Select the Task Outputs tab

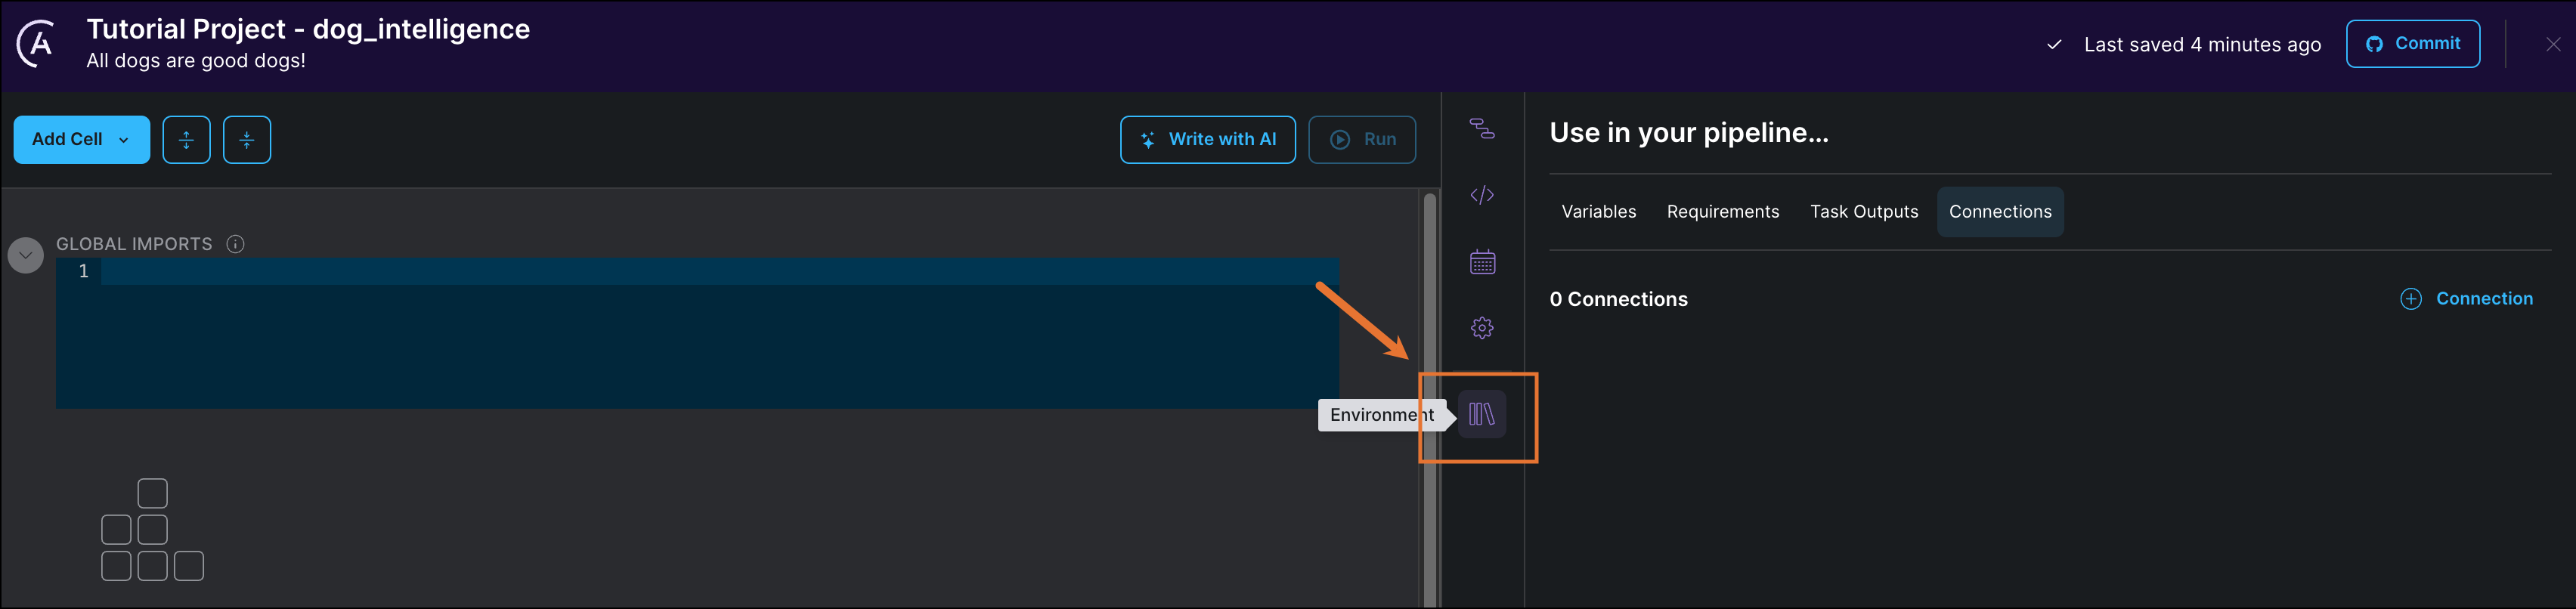[1863, 212]
